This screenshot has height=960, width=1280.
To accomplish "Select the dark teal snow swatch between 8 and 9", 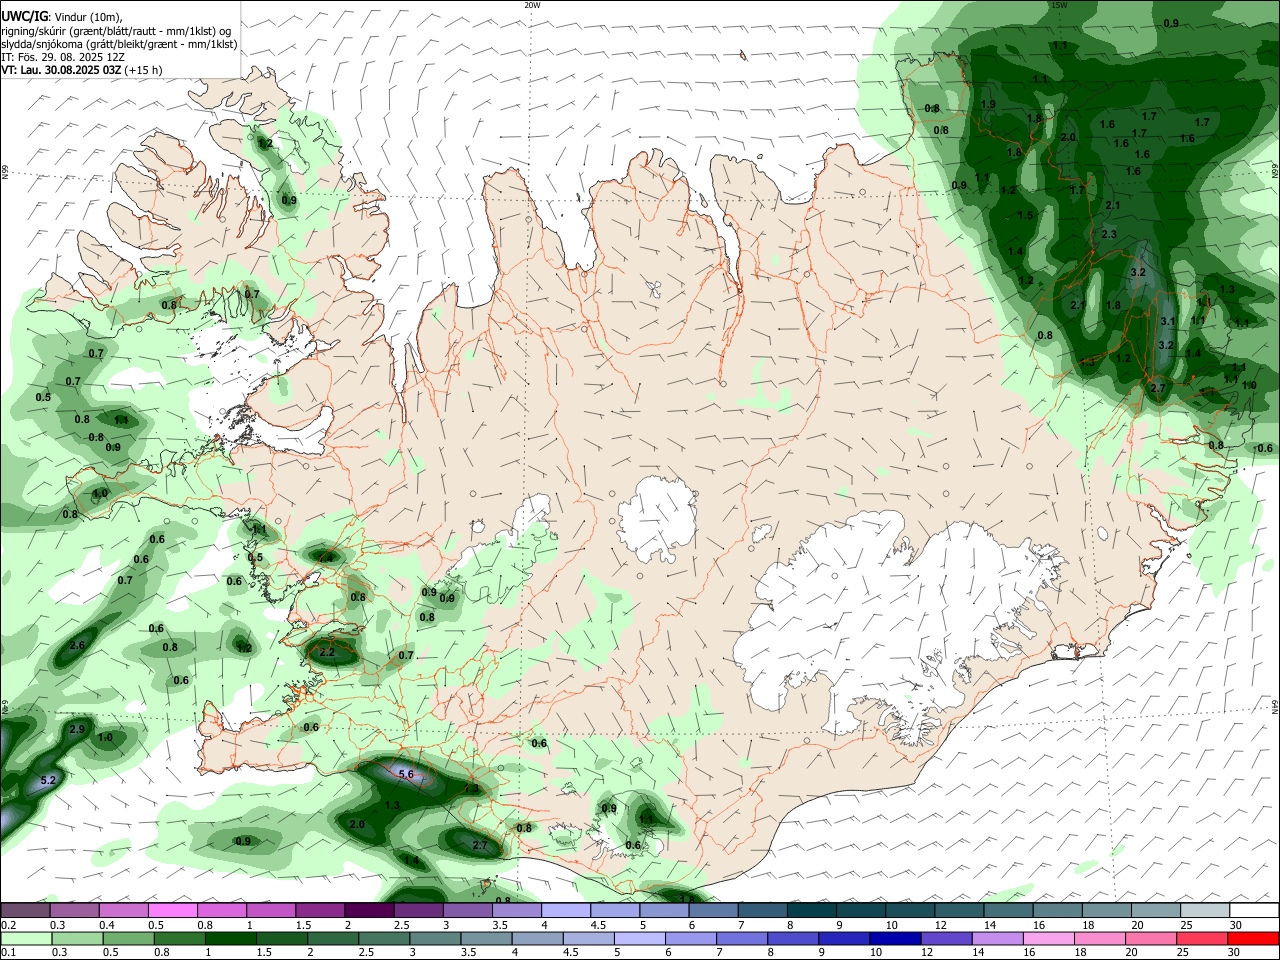I will click(x=811, y=910).
